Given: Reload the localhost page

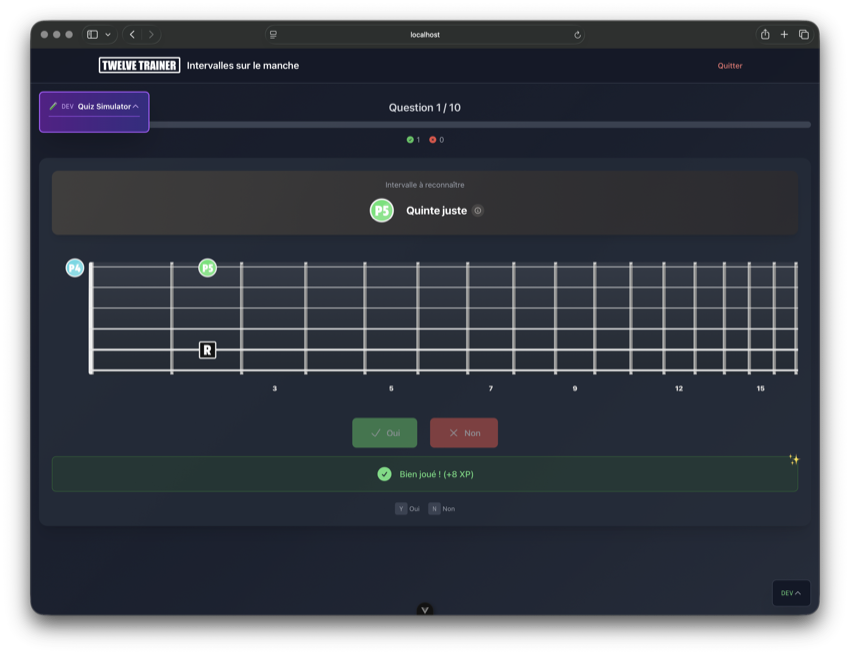Looking at the screenshot, I should (577, 35).
